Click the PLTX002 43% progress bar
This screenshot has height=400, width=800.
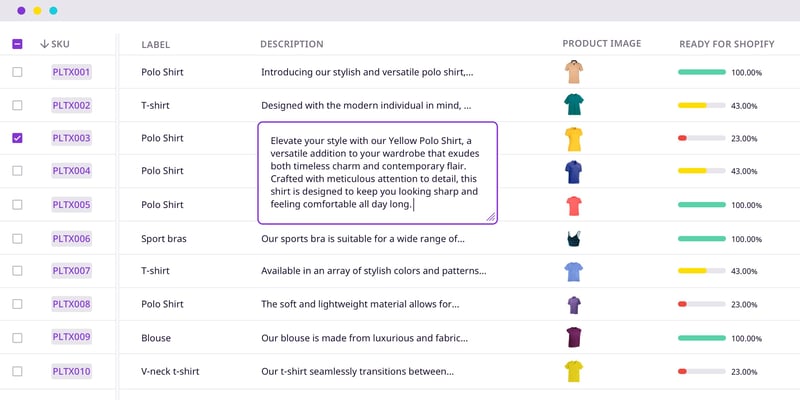702,106
